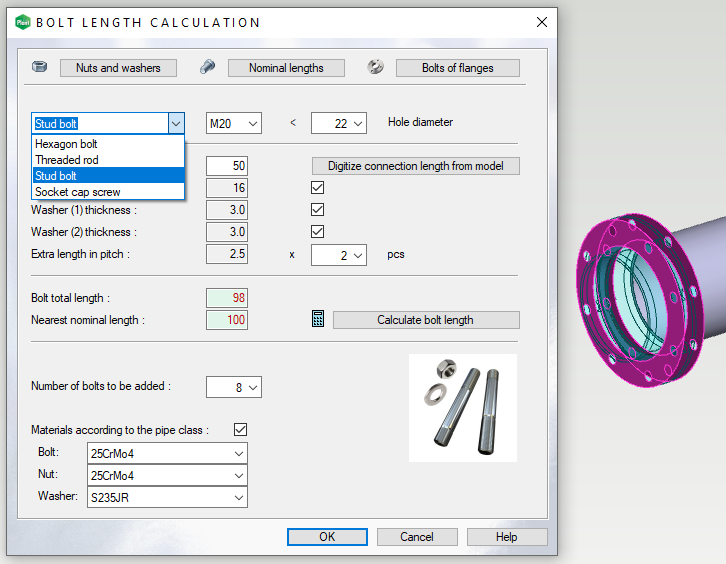
Task: Click the green Plant logo in title bar
Action: 22,22
